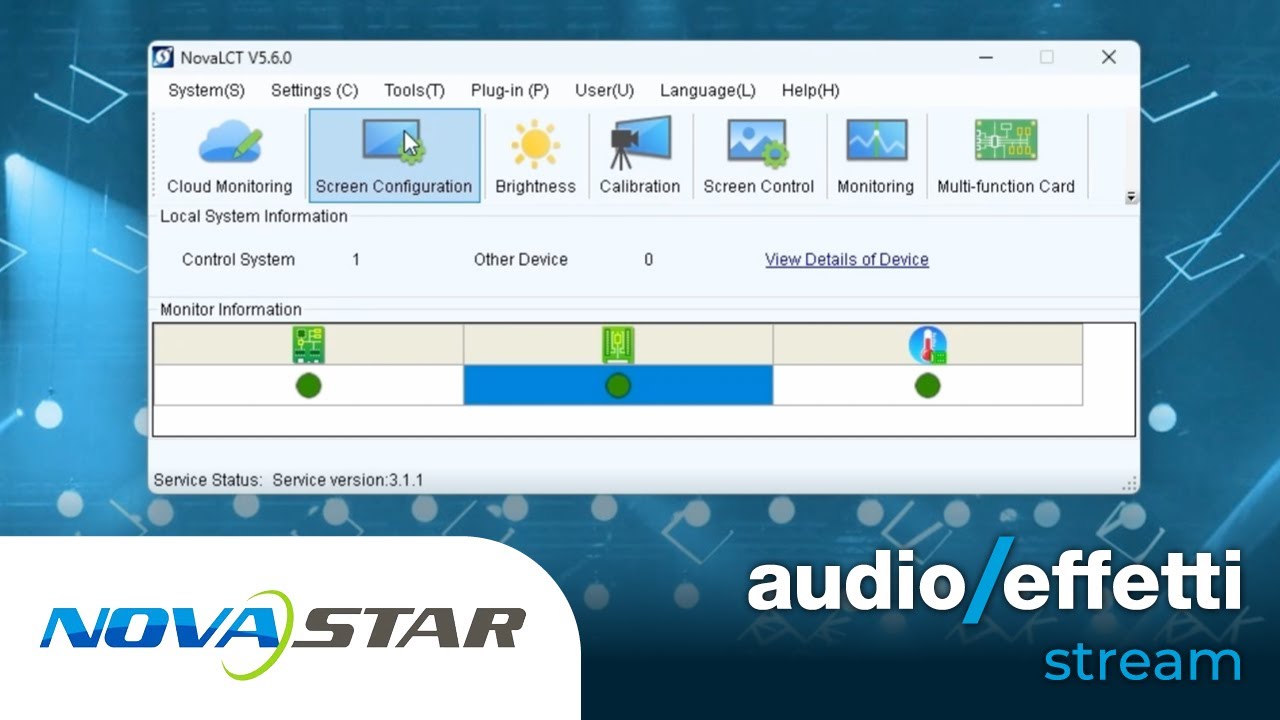Open the Plug-in (P) menu
Image resolution: width=1280 pixels, height=720 pixels.
coord(510,90)
